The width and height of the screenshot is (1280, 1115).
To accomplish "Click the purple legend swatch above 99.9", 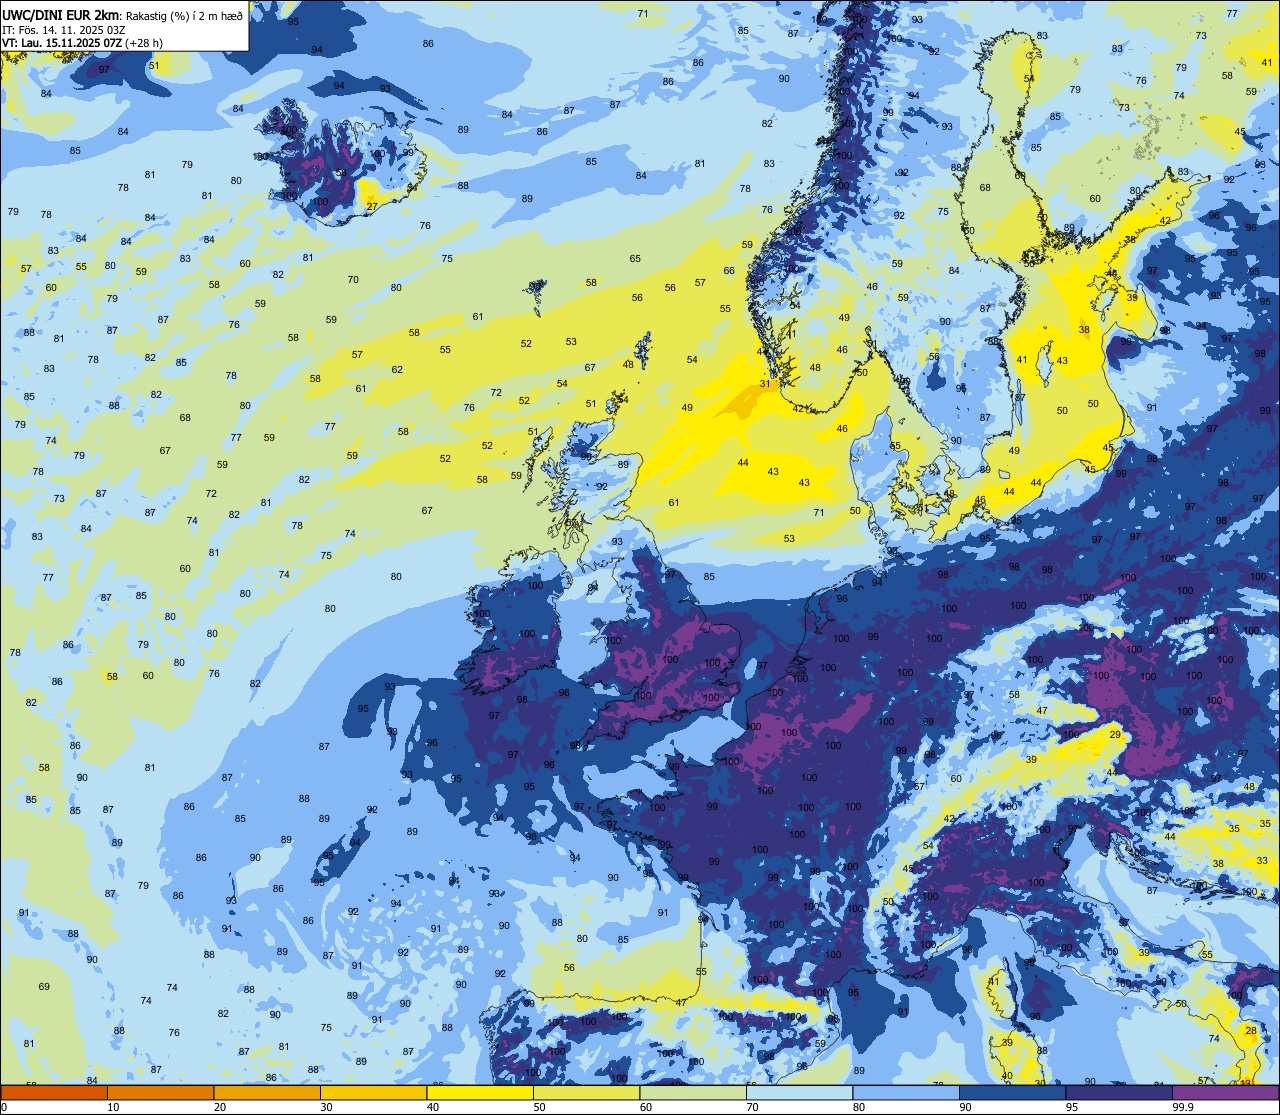I will click(x=1225, y=1092).
